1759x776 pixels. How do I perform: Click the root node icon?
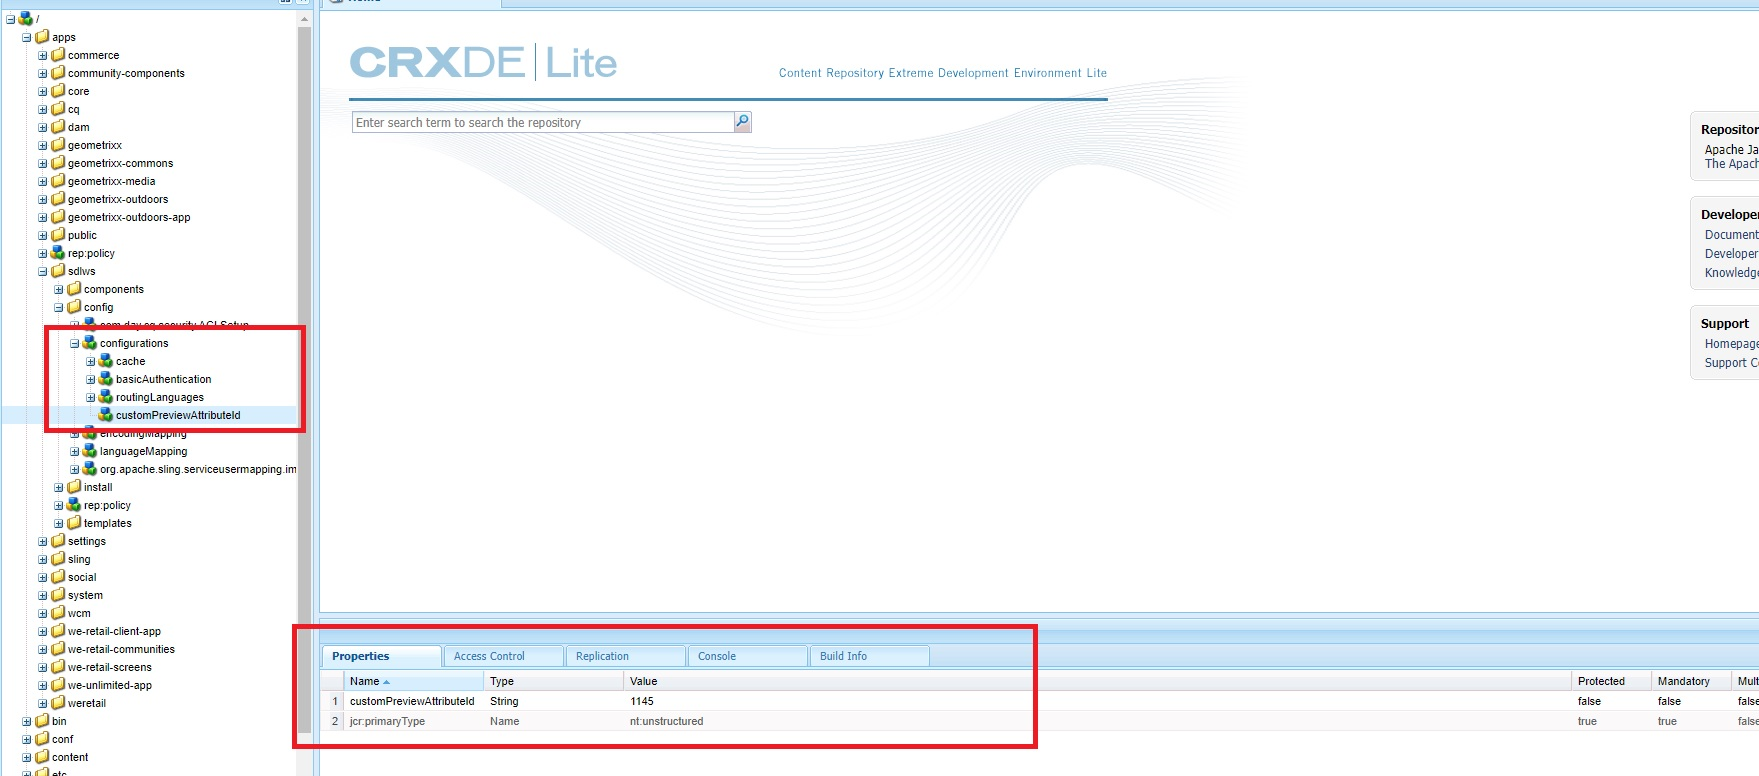click(26, 18)
